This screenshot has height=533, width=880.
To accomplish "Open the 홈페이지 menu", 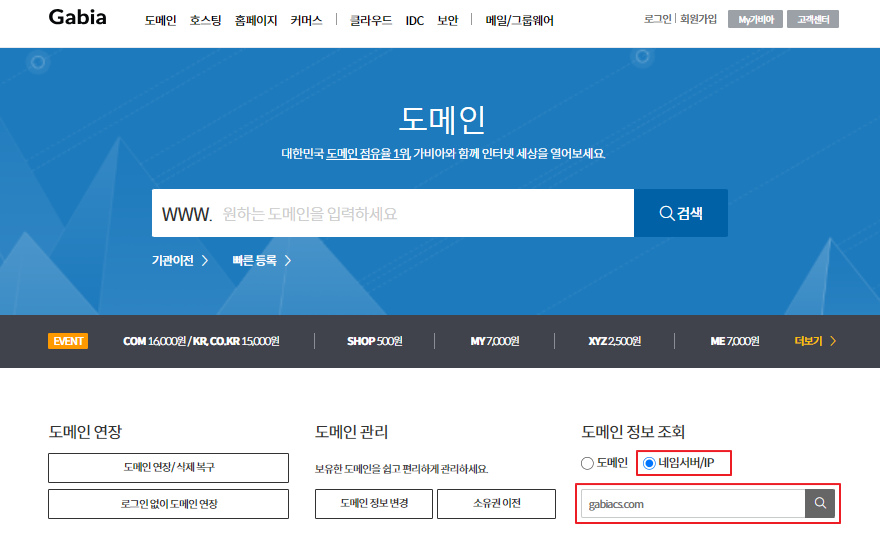I will point(256,21).
